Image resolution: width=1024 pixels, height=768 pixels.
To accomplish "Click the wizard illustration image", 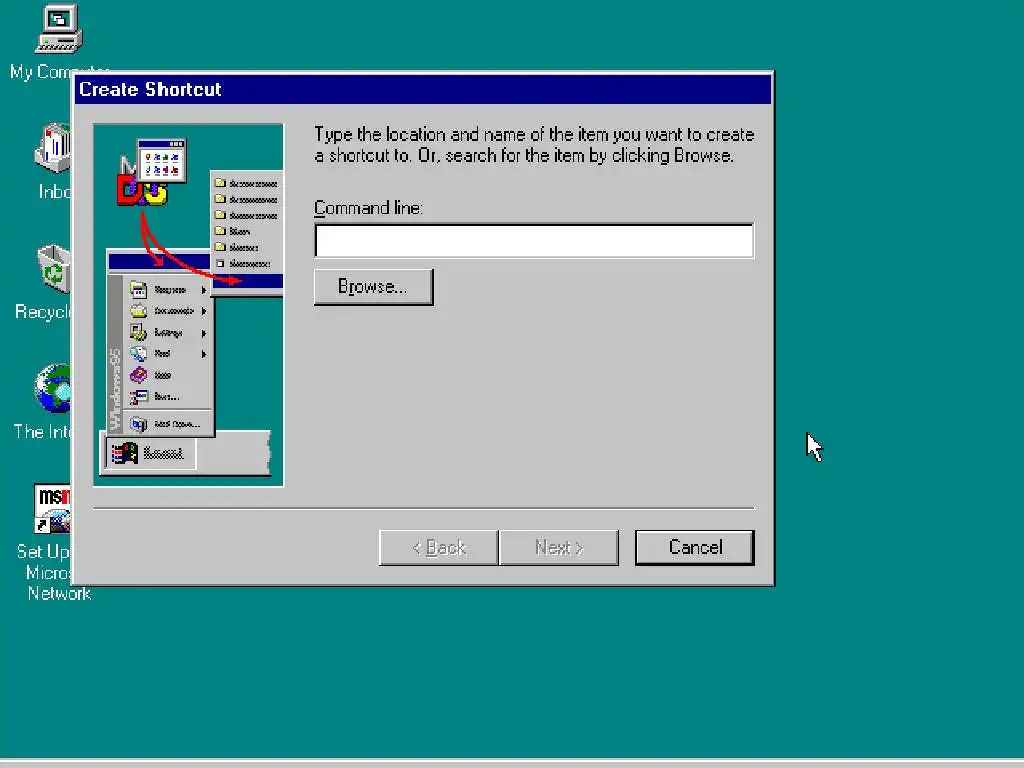I will [188, 305].
